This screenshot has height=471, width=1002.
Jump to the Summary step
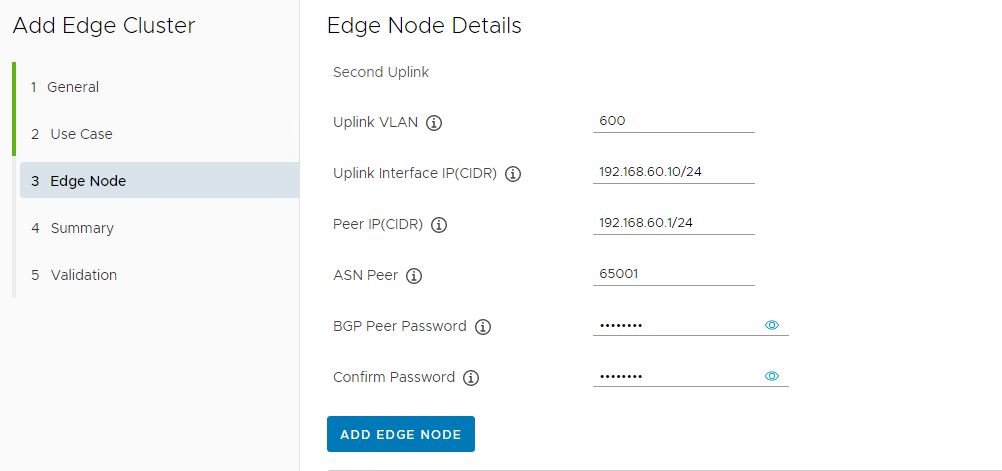[x=81, y=228]
